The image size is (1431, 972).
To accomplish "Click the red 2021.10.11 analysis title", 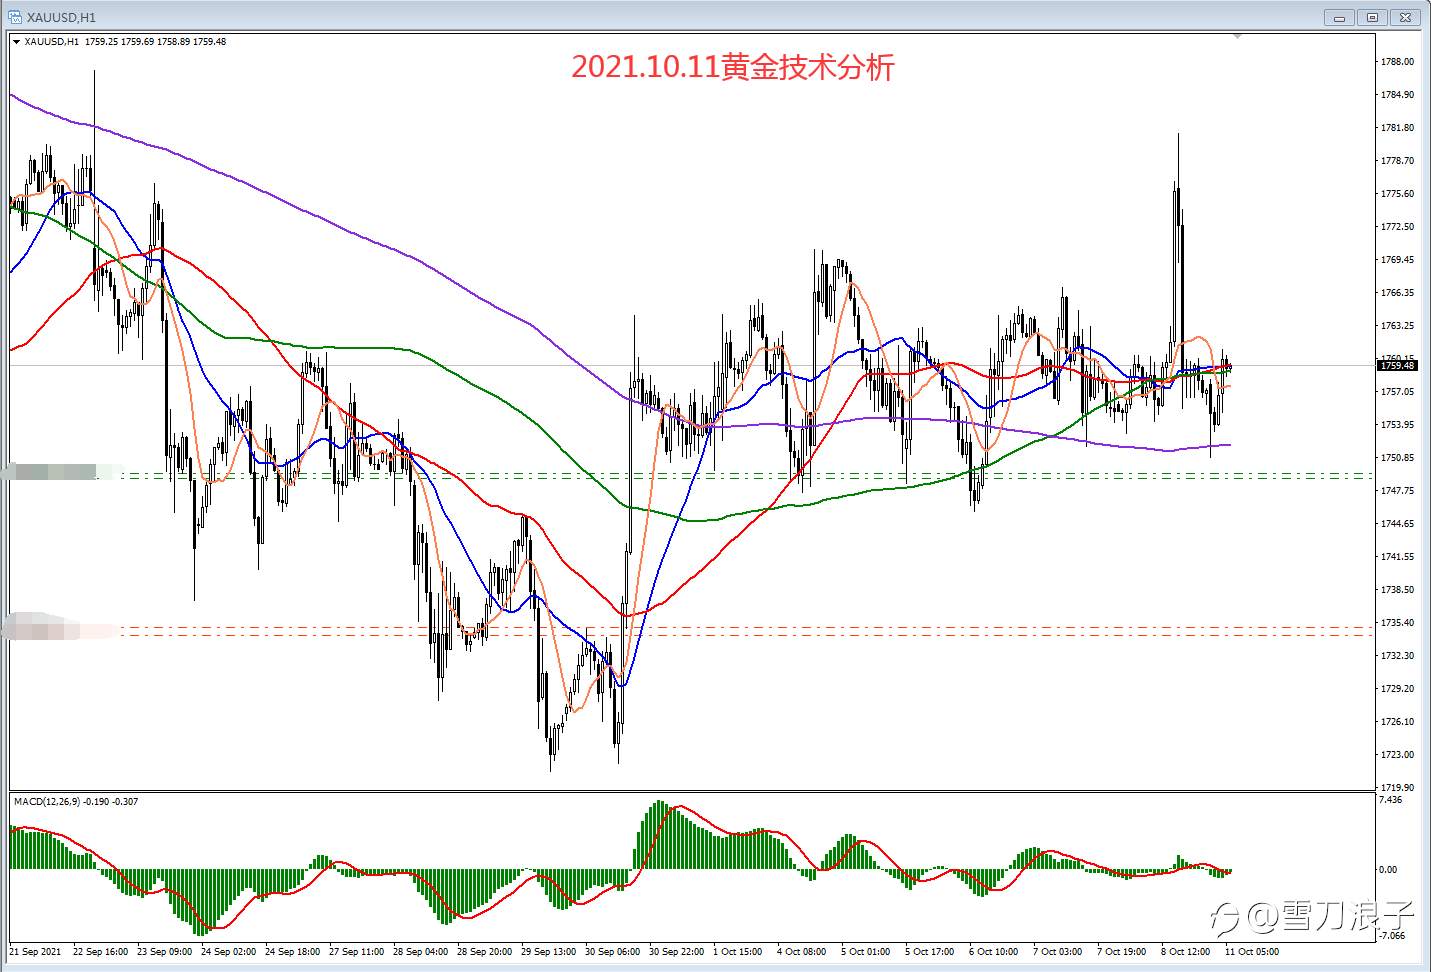I will [733, 67].
